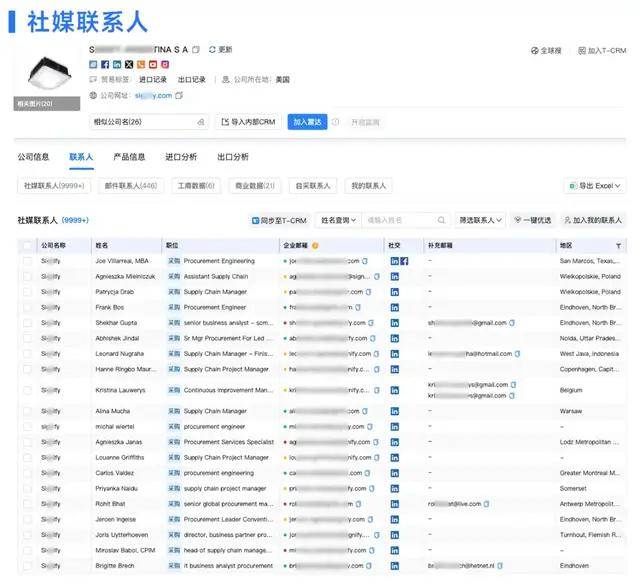Open the company's Instagram icon
Viewport: 640px width, 583px height.
tap(165, 65)
